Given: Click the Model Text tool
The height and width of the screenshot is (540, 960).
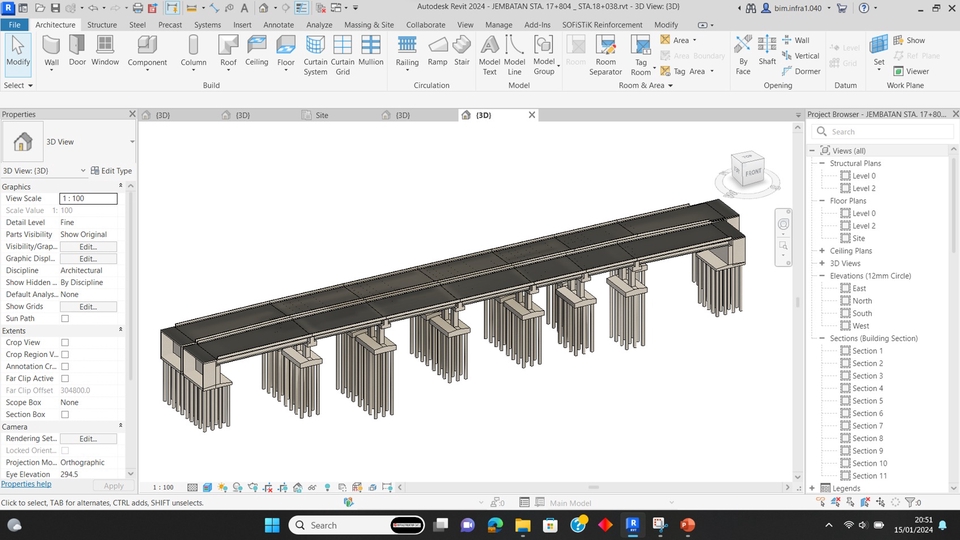Looking at the screenshot, I should click(489, 55).
